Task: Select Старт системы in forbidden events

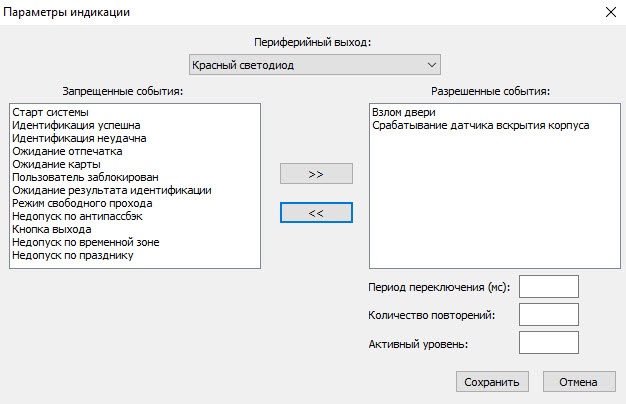Action: tap(50, 112)
